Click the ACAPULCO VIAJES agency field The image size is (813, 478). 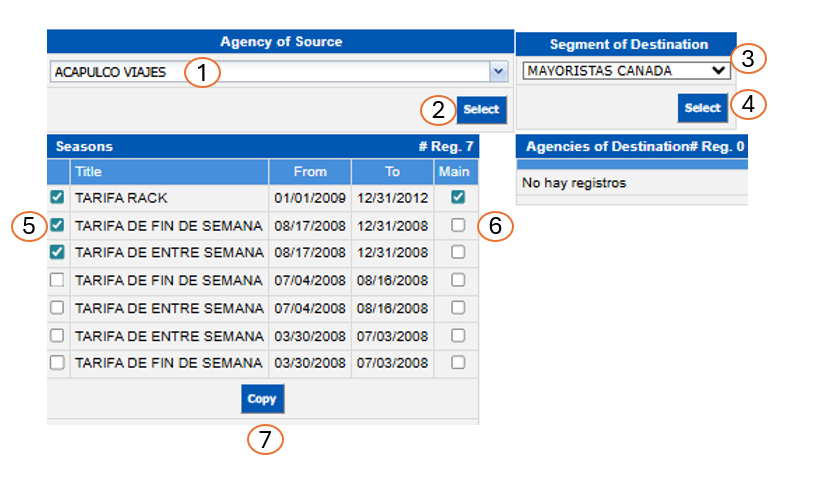coord(268,72)
